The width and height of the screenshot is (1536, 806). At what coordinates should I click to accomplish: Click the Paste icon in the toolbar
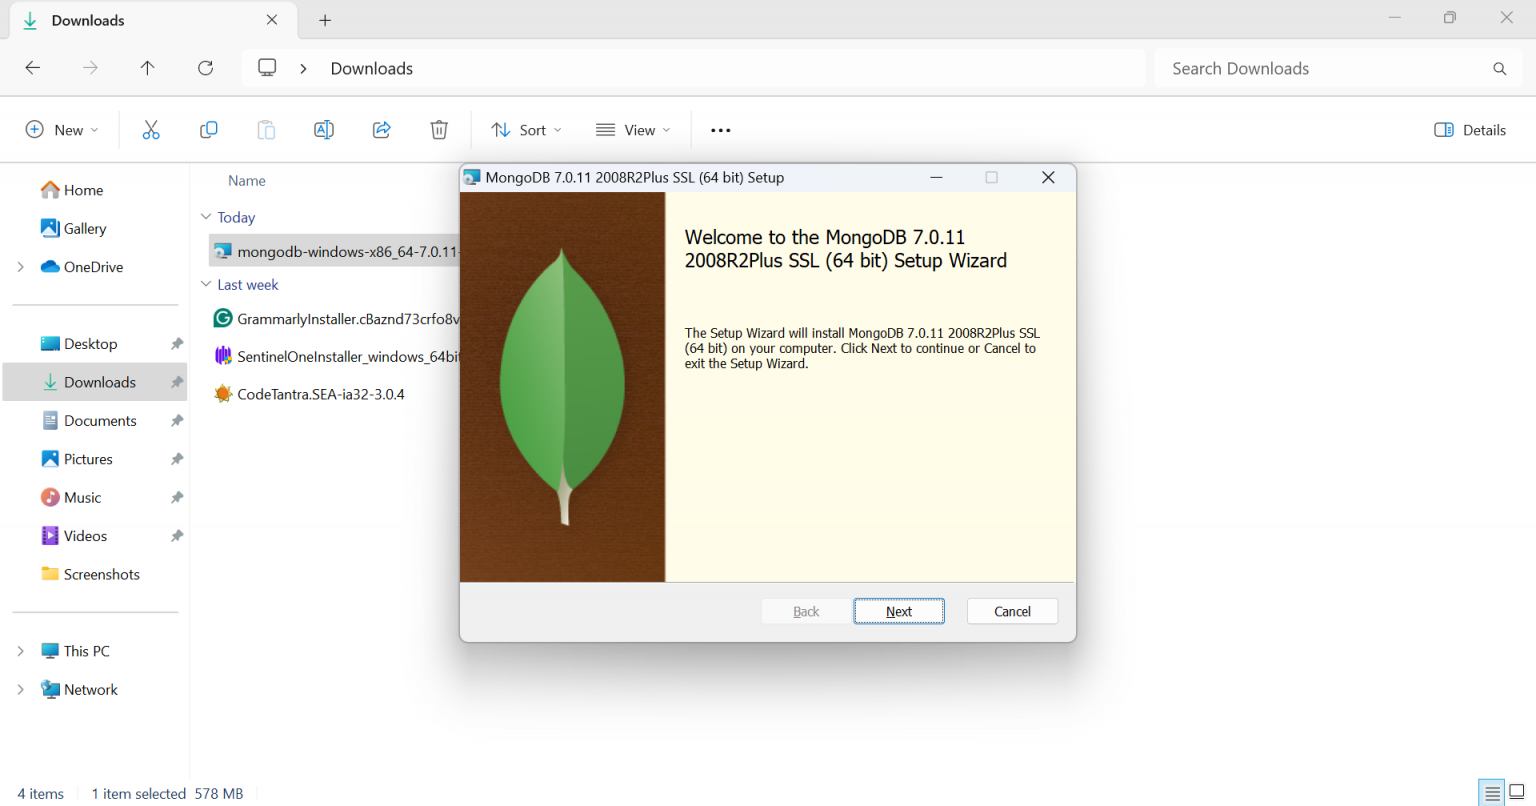[265, 129]
